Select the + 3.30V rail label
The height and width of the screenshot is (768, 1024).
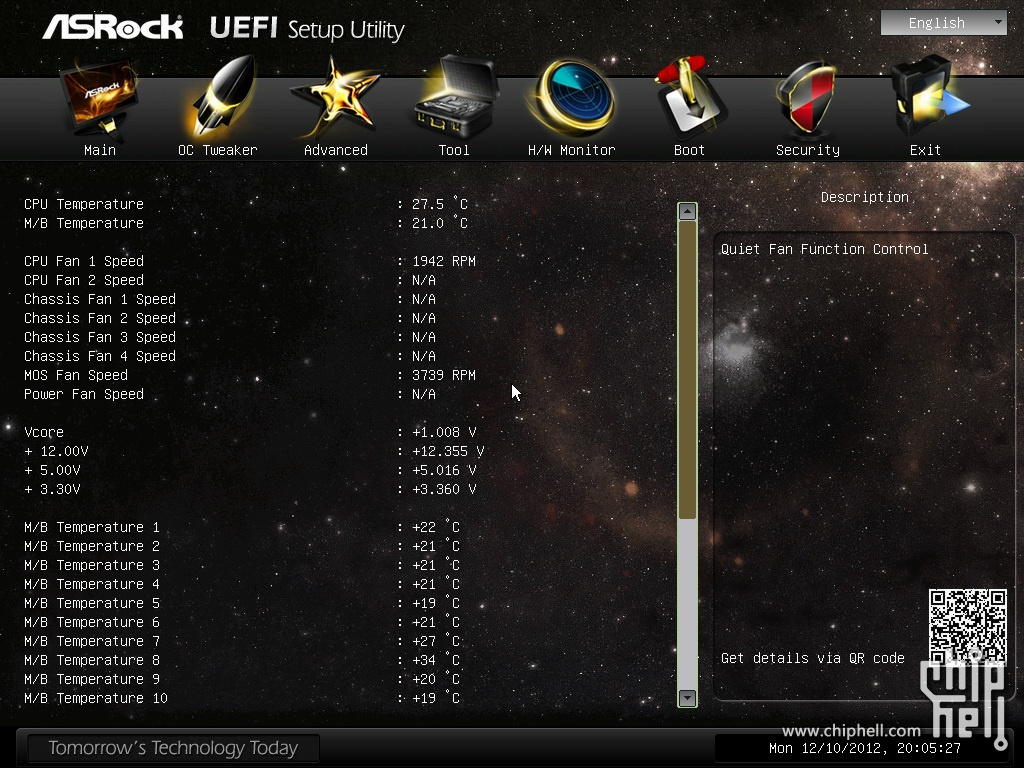pyautogui.click(x=52, y=489)
